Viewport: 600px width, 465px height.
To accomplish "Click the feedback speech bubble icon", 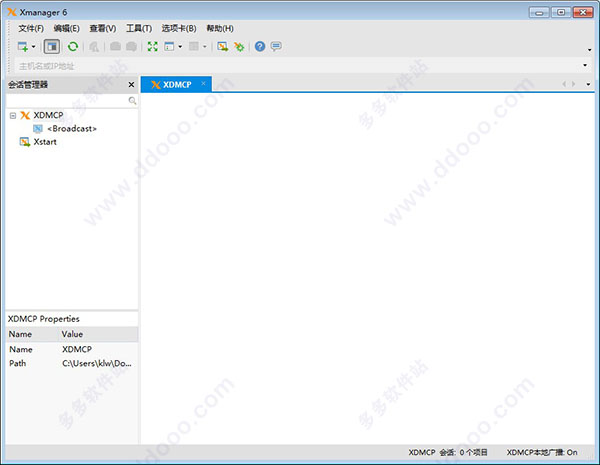I will (x=276, y=47).
